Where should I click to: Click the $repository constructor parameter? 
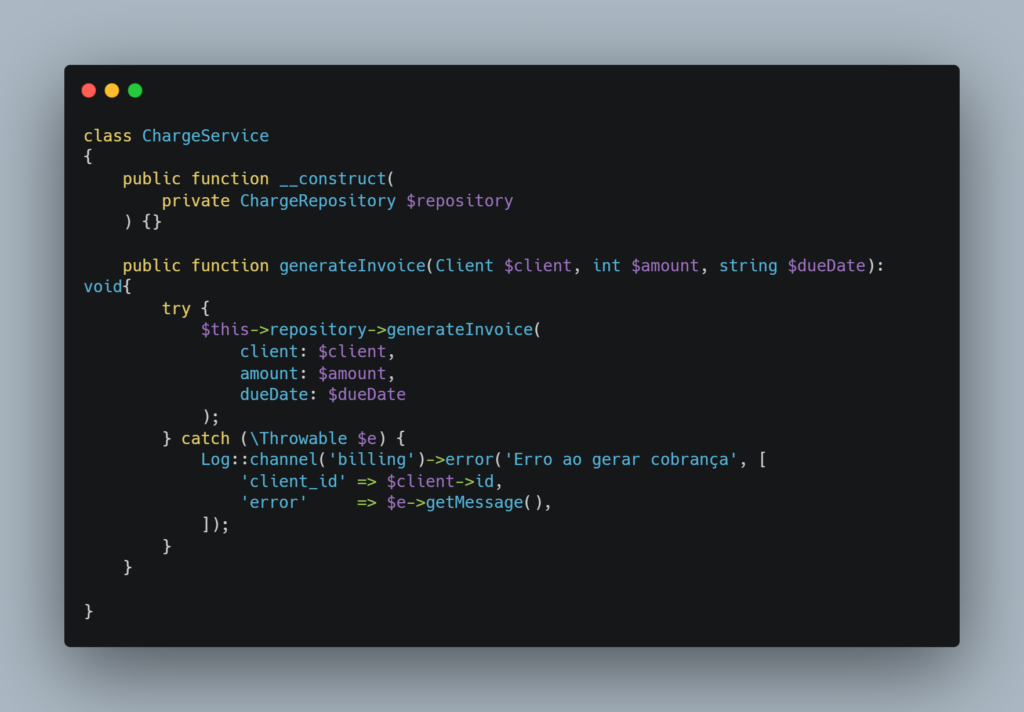tap(460, 201)
